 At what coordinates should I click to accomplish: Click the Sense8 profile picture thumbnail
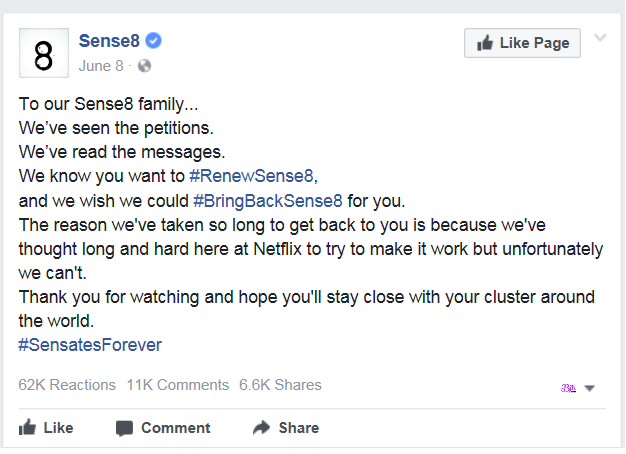(44, 54)
